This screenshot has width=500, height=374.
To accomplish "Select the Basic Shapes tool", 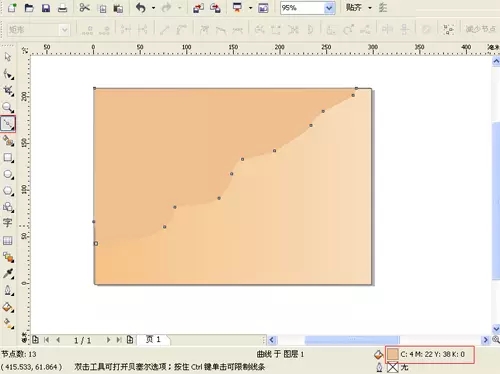I will pyautogui.click(x=8, y=207).
